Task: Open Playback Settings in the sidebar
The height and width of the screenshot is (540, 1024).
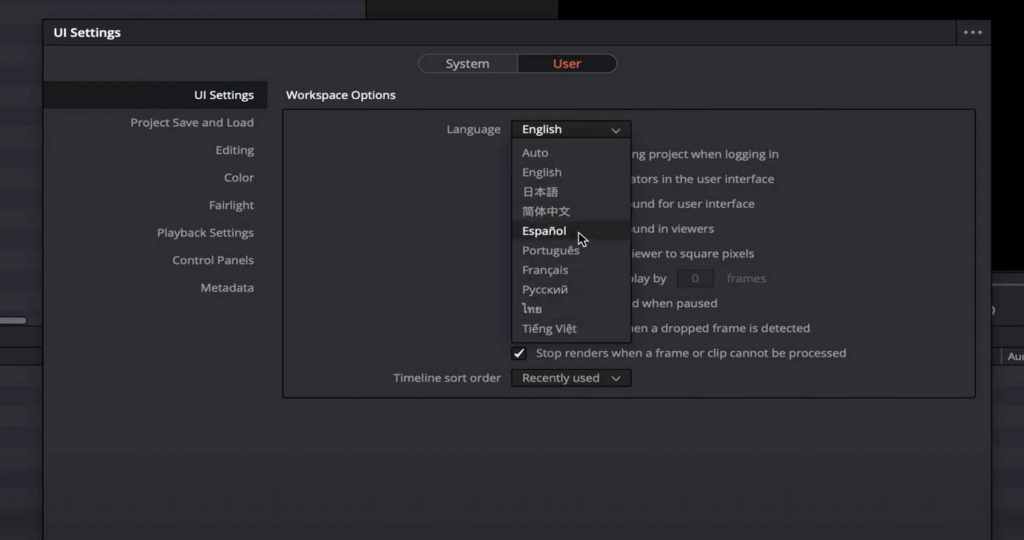Action: [x=205, y=232]
